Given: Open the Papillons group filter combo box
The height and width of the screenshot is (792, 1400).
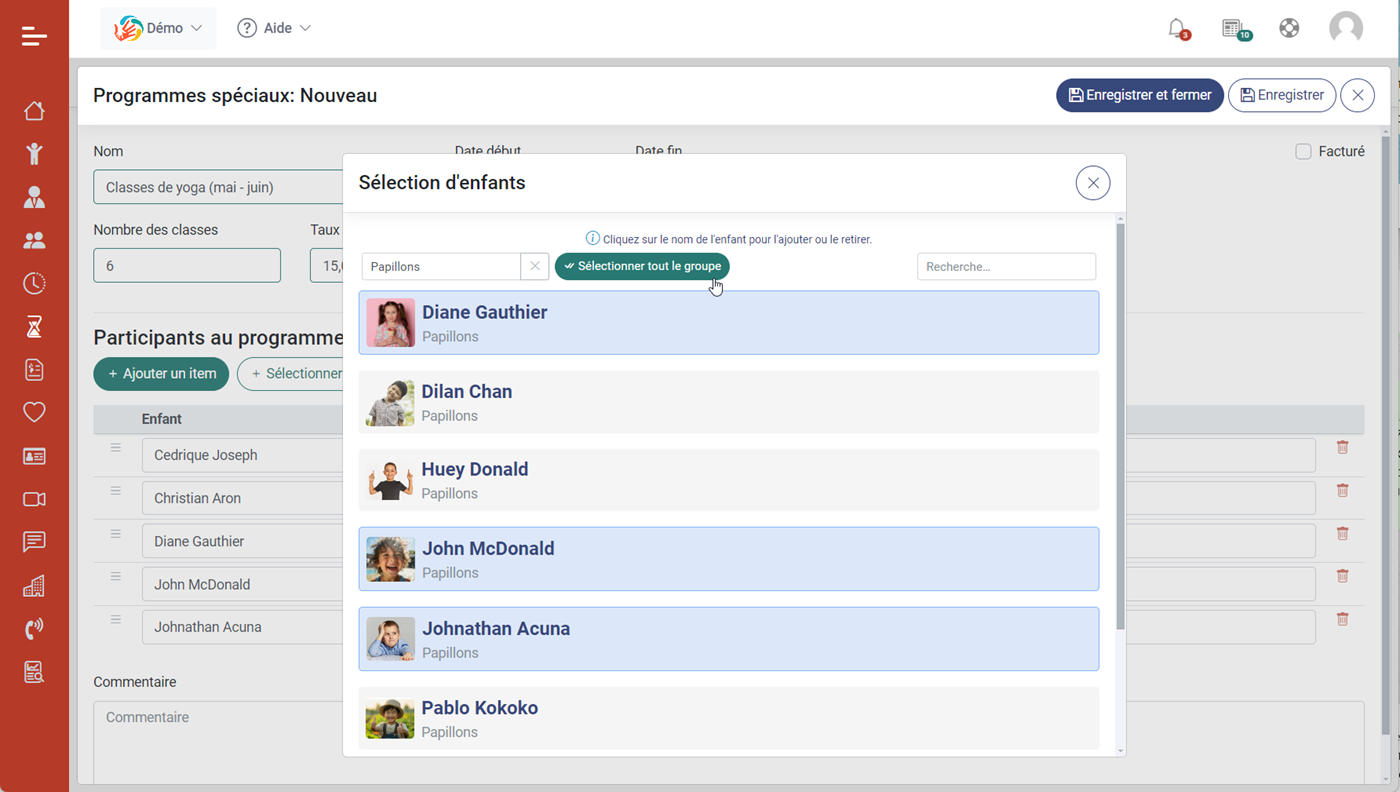Looking at the screenshot, I should click(441, 267).
